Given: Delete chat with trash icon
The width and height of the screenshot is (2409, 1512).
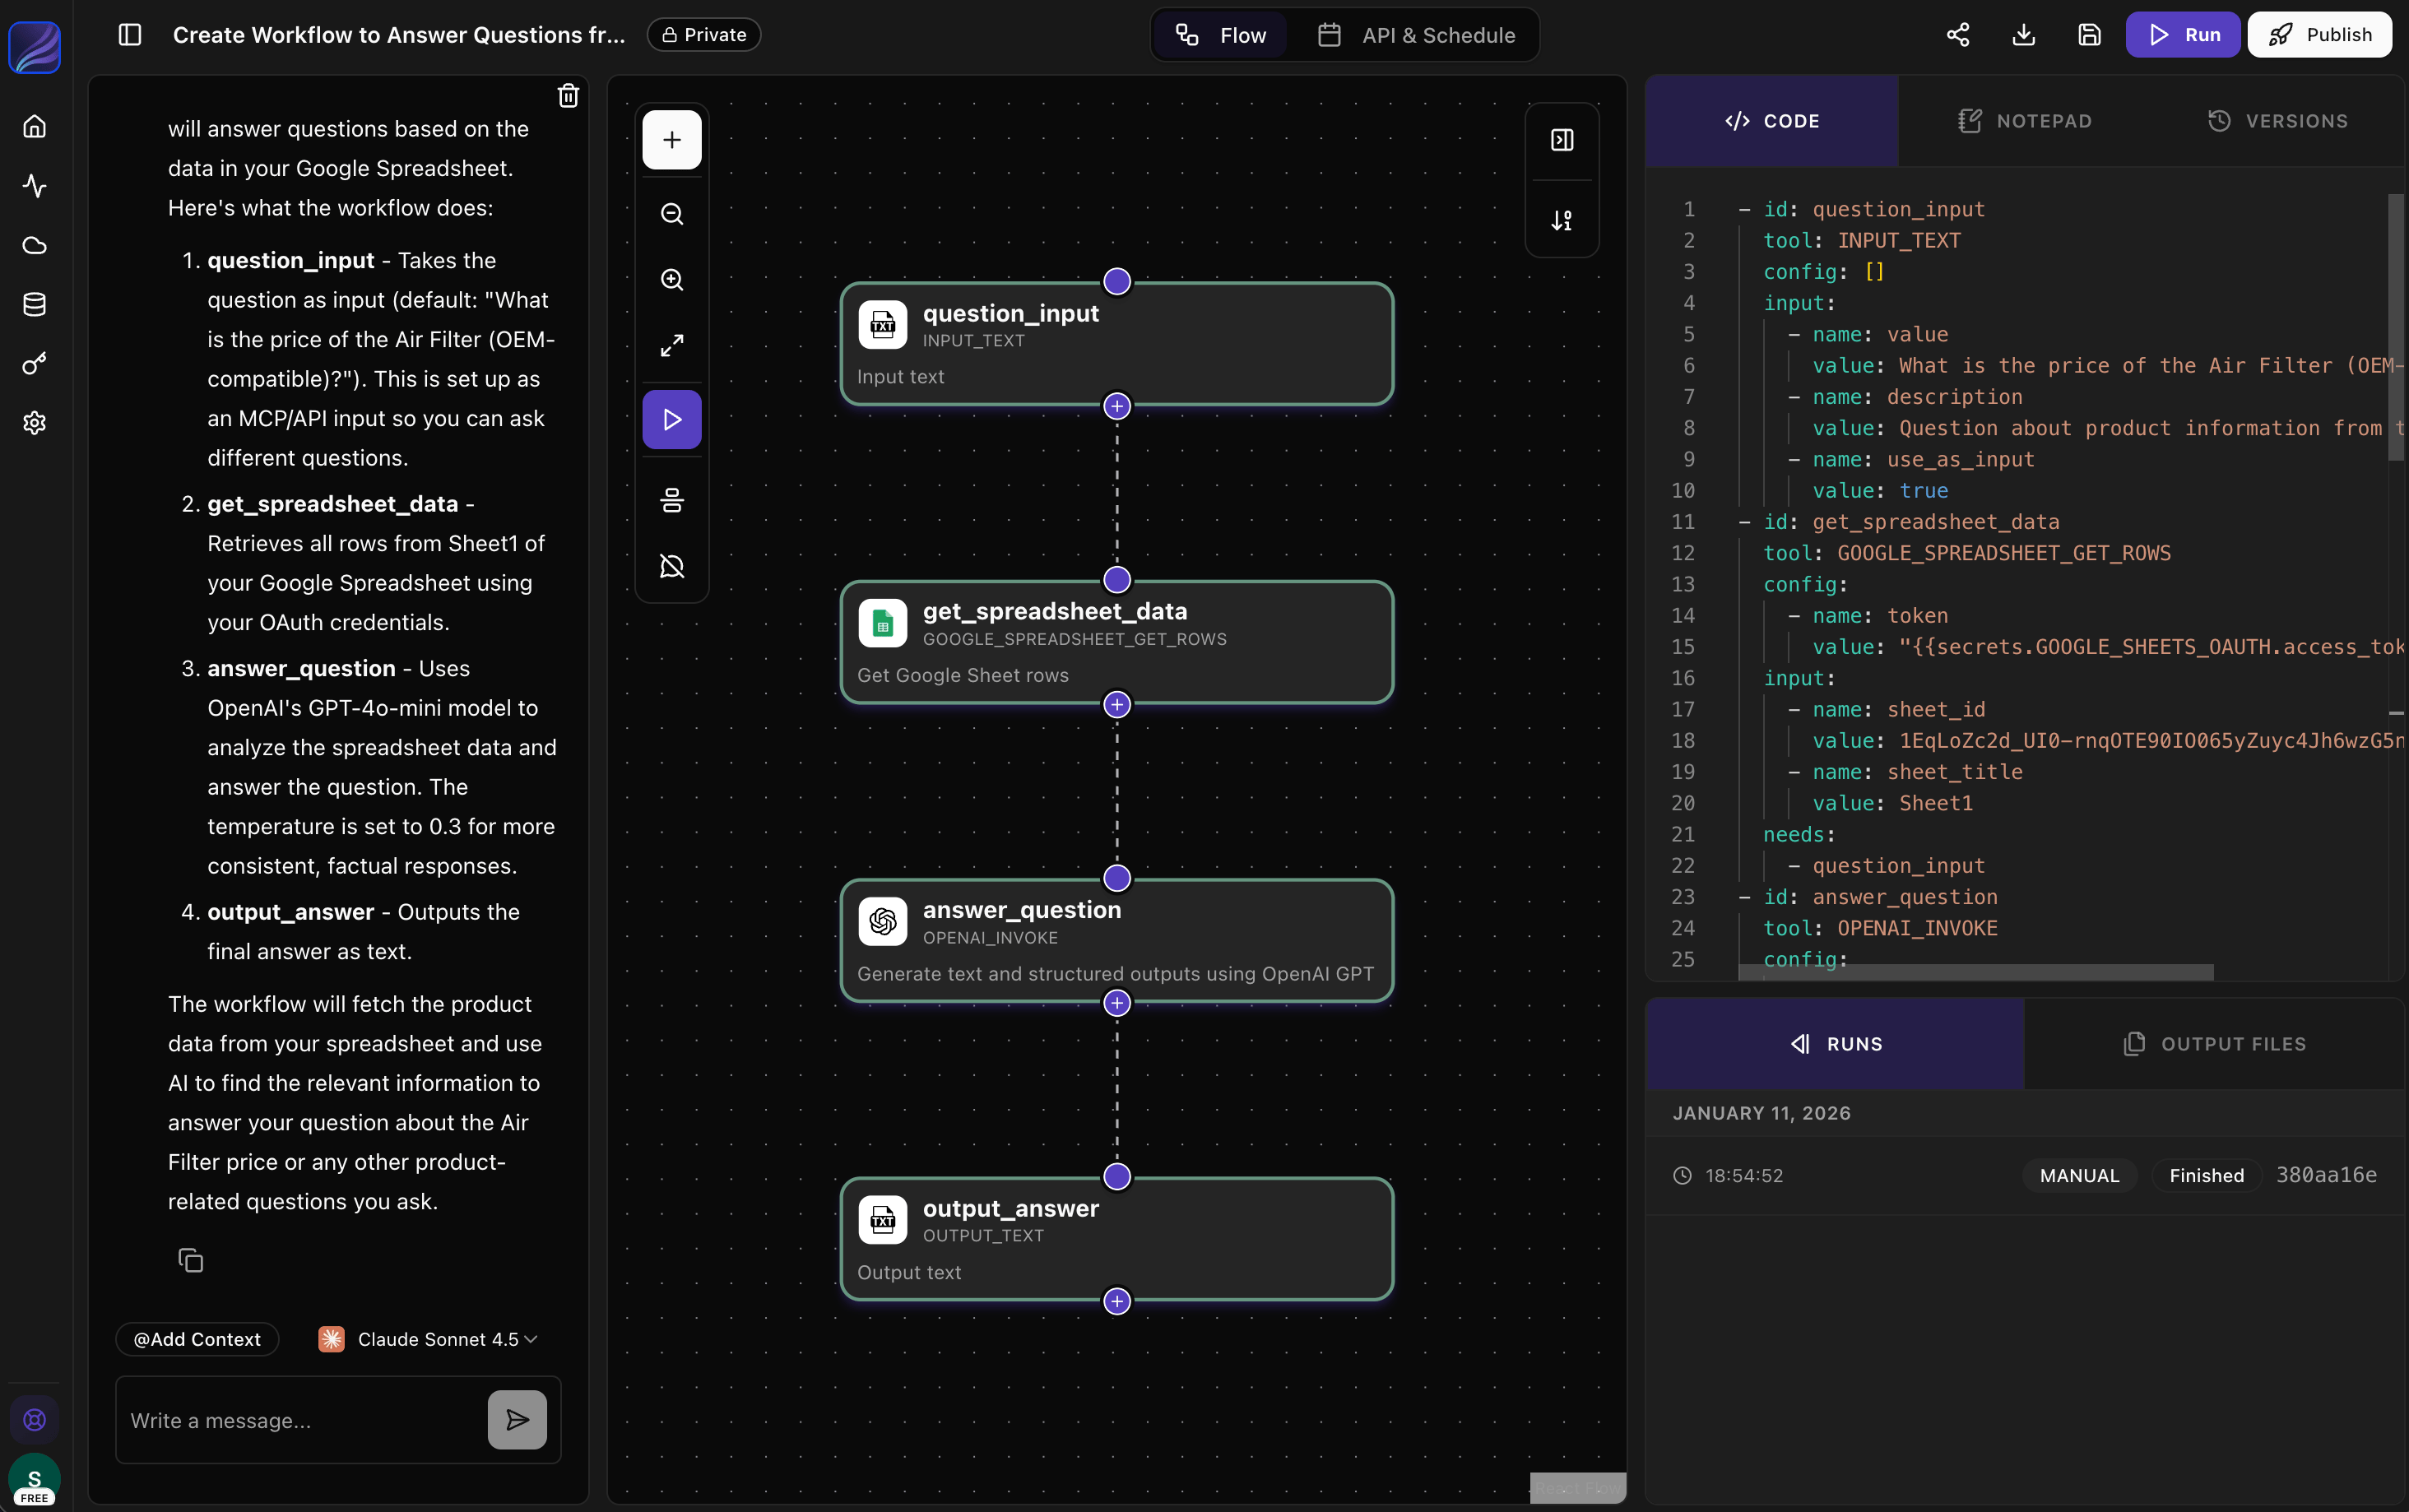Looking at the screenshot, I should tap(568, 96).
